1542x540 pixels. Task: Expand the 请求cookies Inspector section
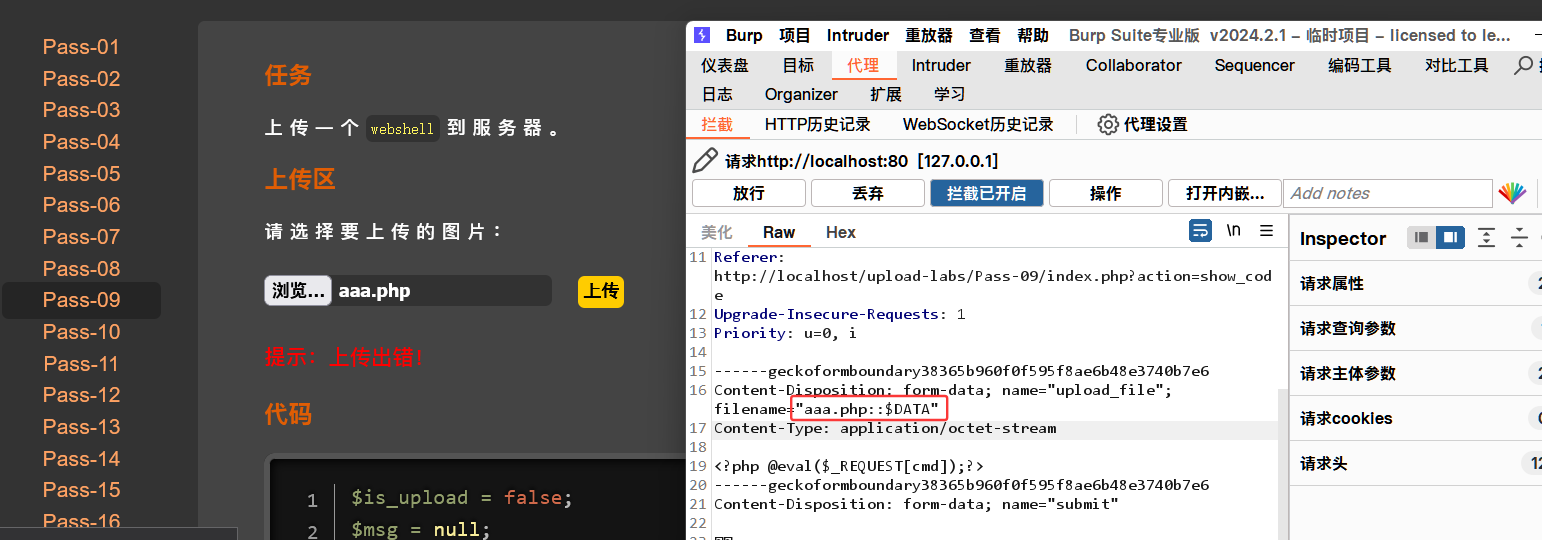[x=1416, y=418]
